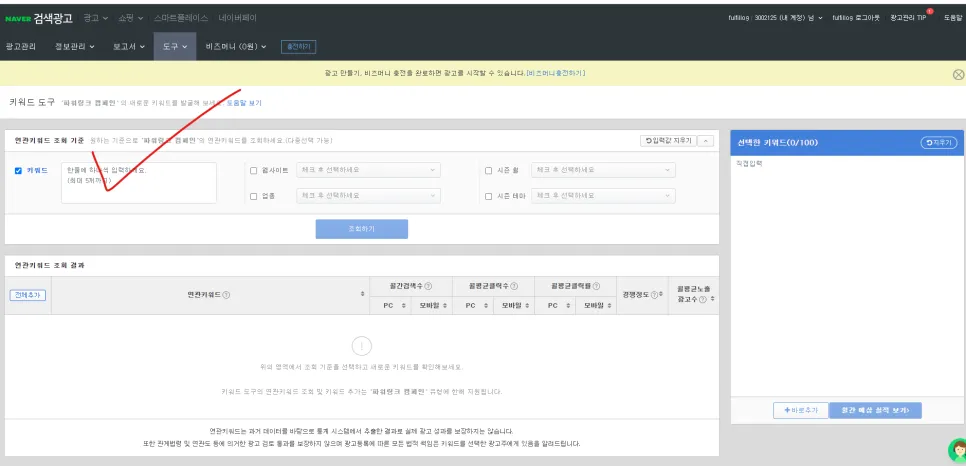Sort by 모바일 under 월평균클릭률
The width and height of the screenshot is (966, 466).
coord(608,305)
